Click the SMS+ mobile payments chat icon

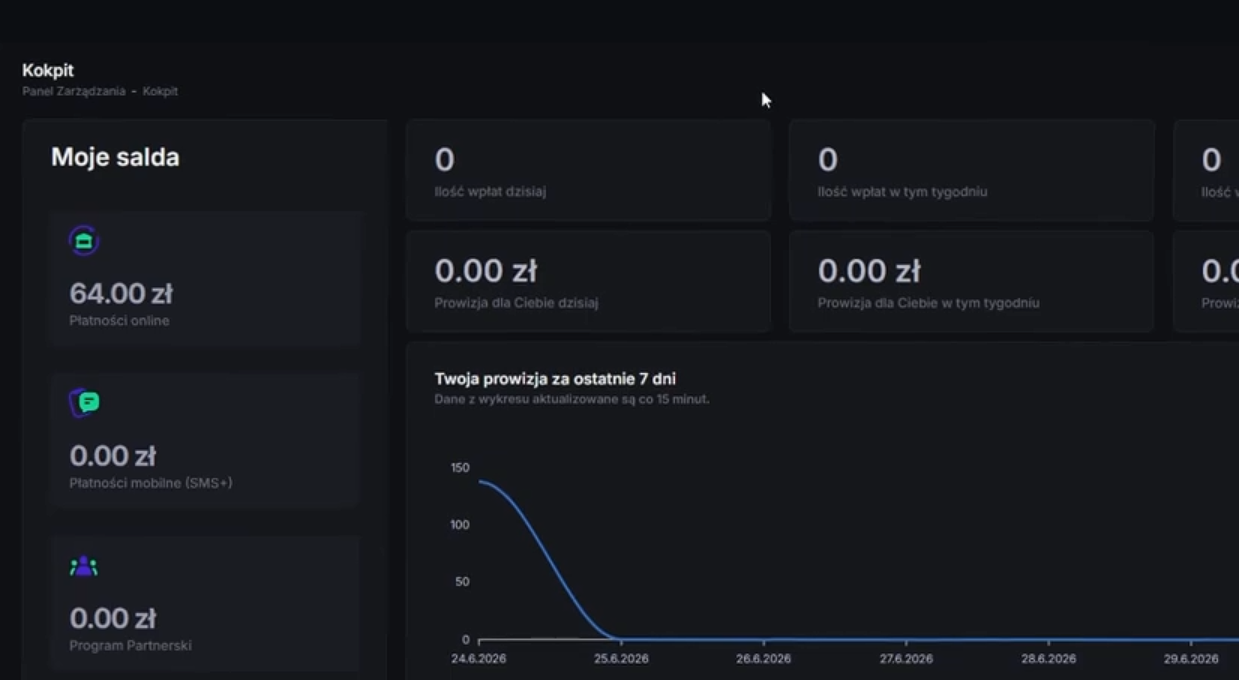(85, 403)
